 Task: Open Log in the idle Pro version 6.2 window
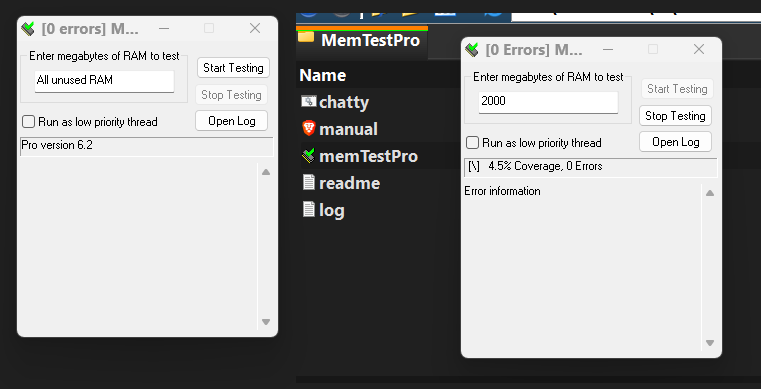click(x=232, y=121)
